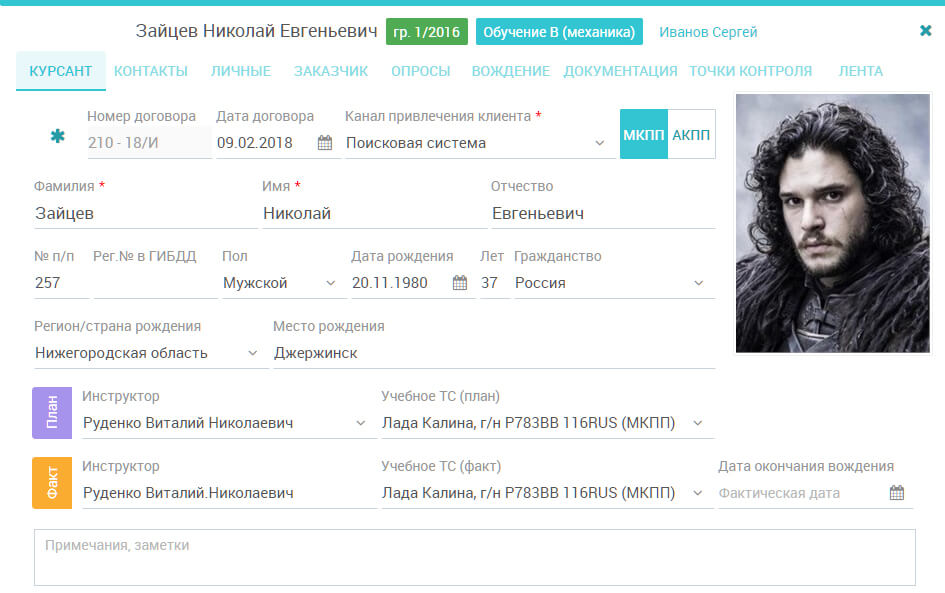Click the purple План label

52,413
